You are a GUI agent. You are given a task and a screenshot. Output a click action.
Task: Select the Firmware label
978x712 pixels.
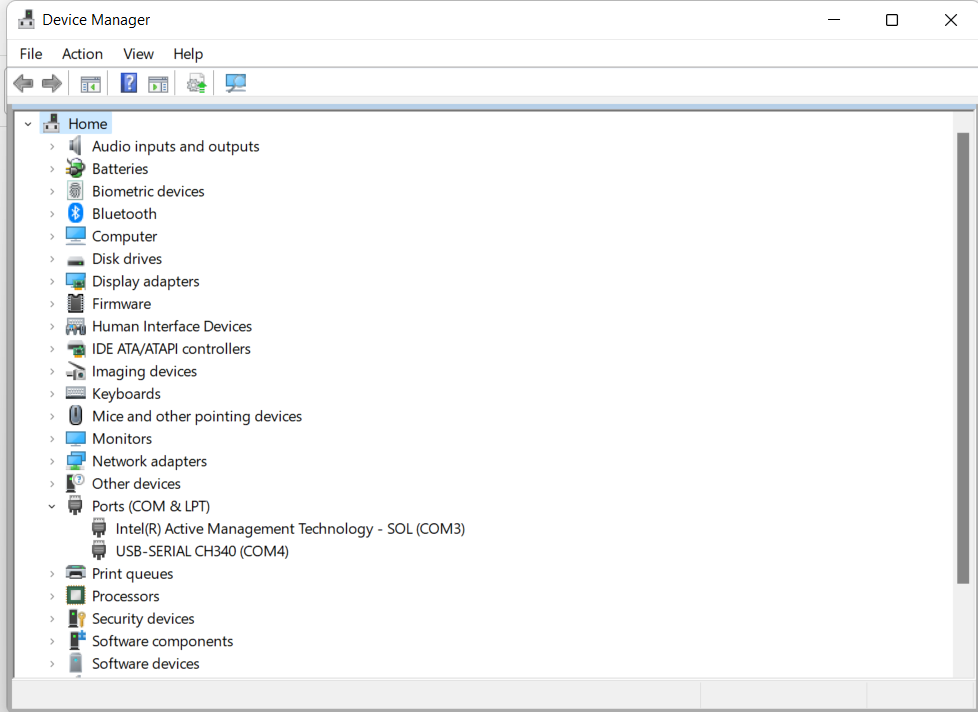pyautogui.click(x=121, y=304)
